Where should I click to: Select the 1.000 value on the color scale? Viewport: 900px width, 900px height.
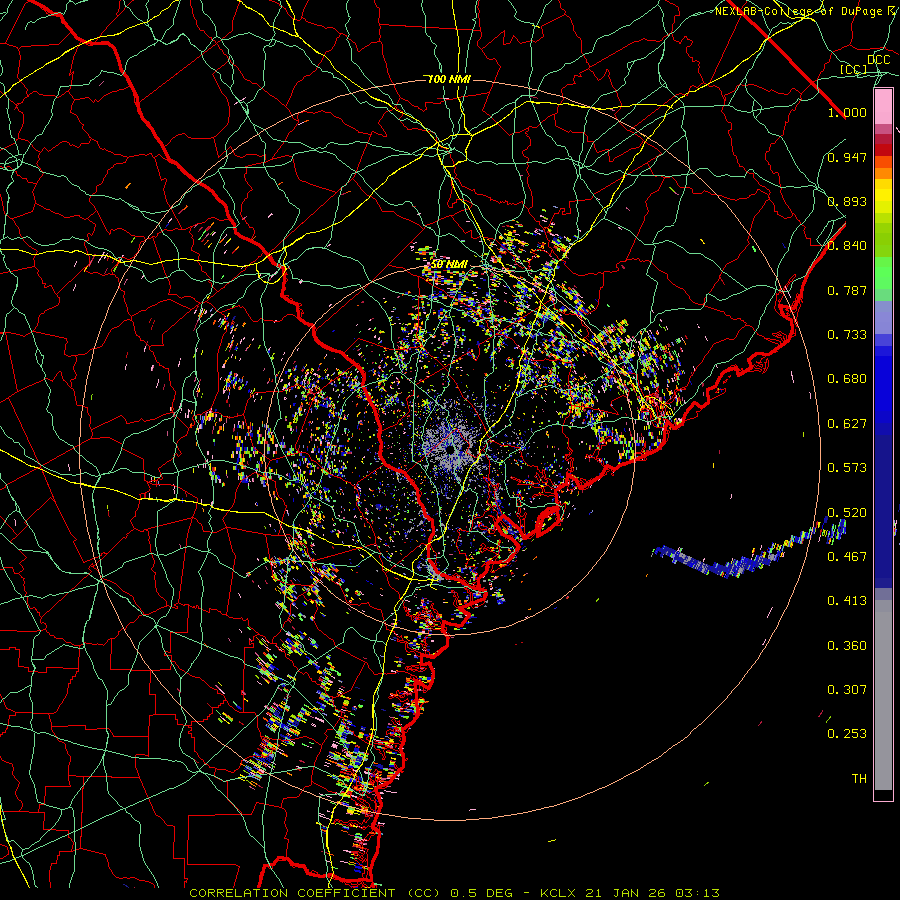pyautogui.click(x=847, y=112)
